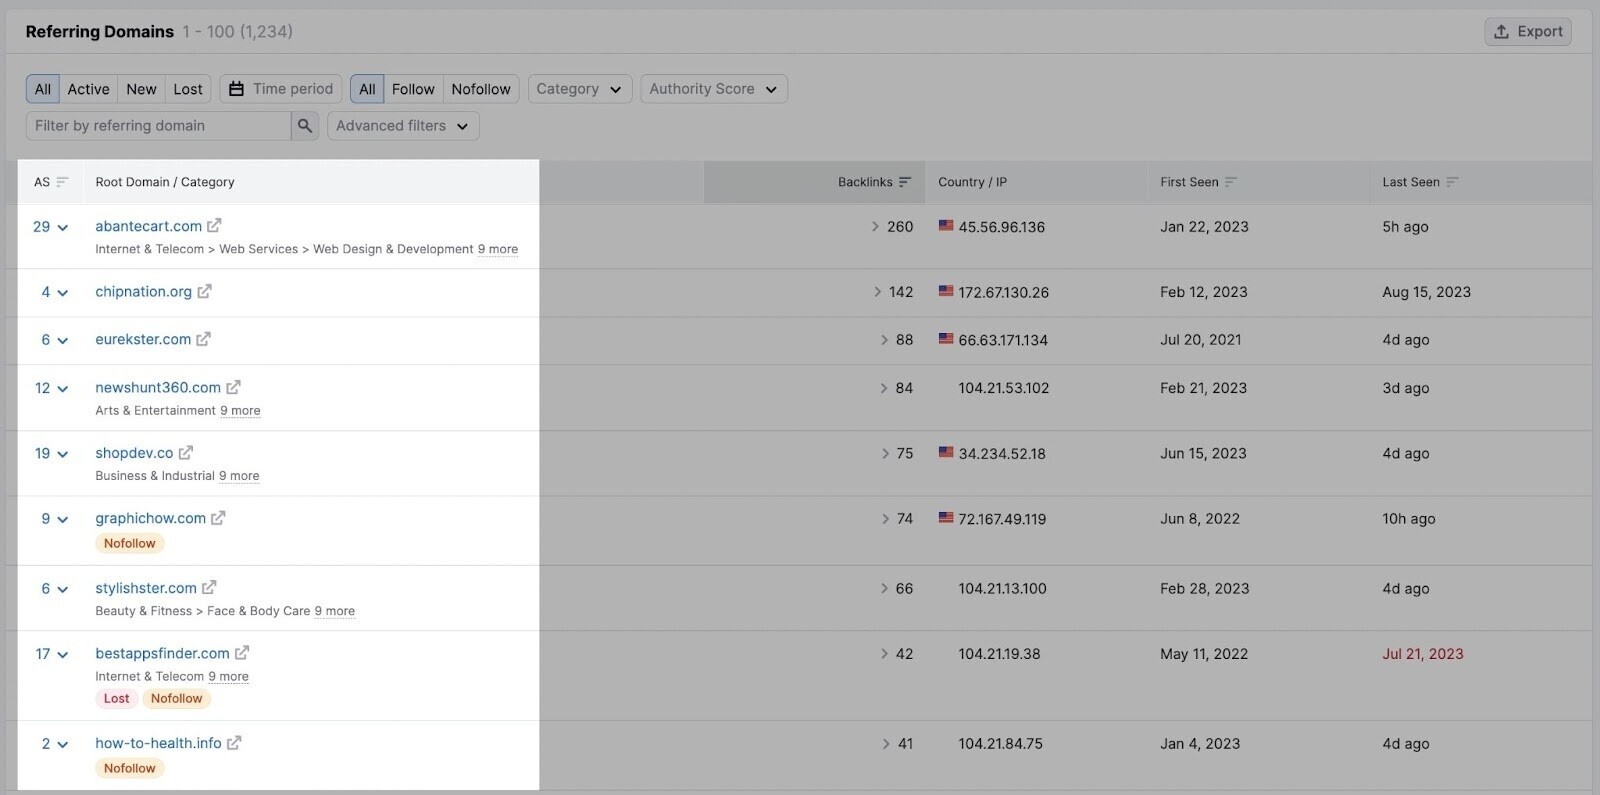Open the chipnation.org domain link
Image resolution: width=1600 pixels, height=795 pixels.
tap(143, 292)
